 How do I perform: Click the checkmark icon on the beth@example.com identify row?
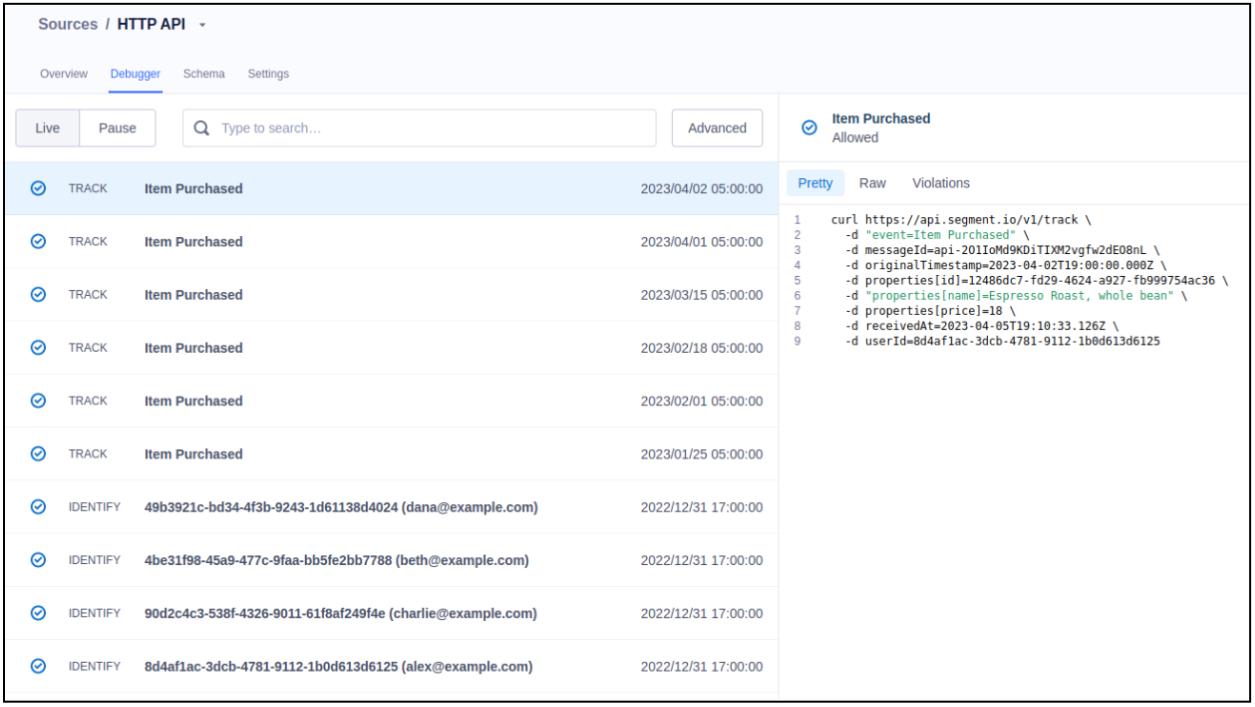tap(38, 560)
